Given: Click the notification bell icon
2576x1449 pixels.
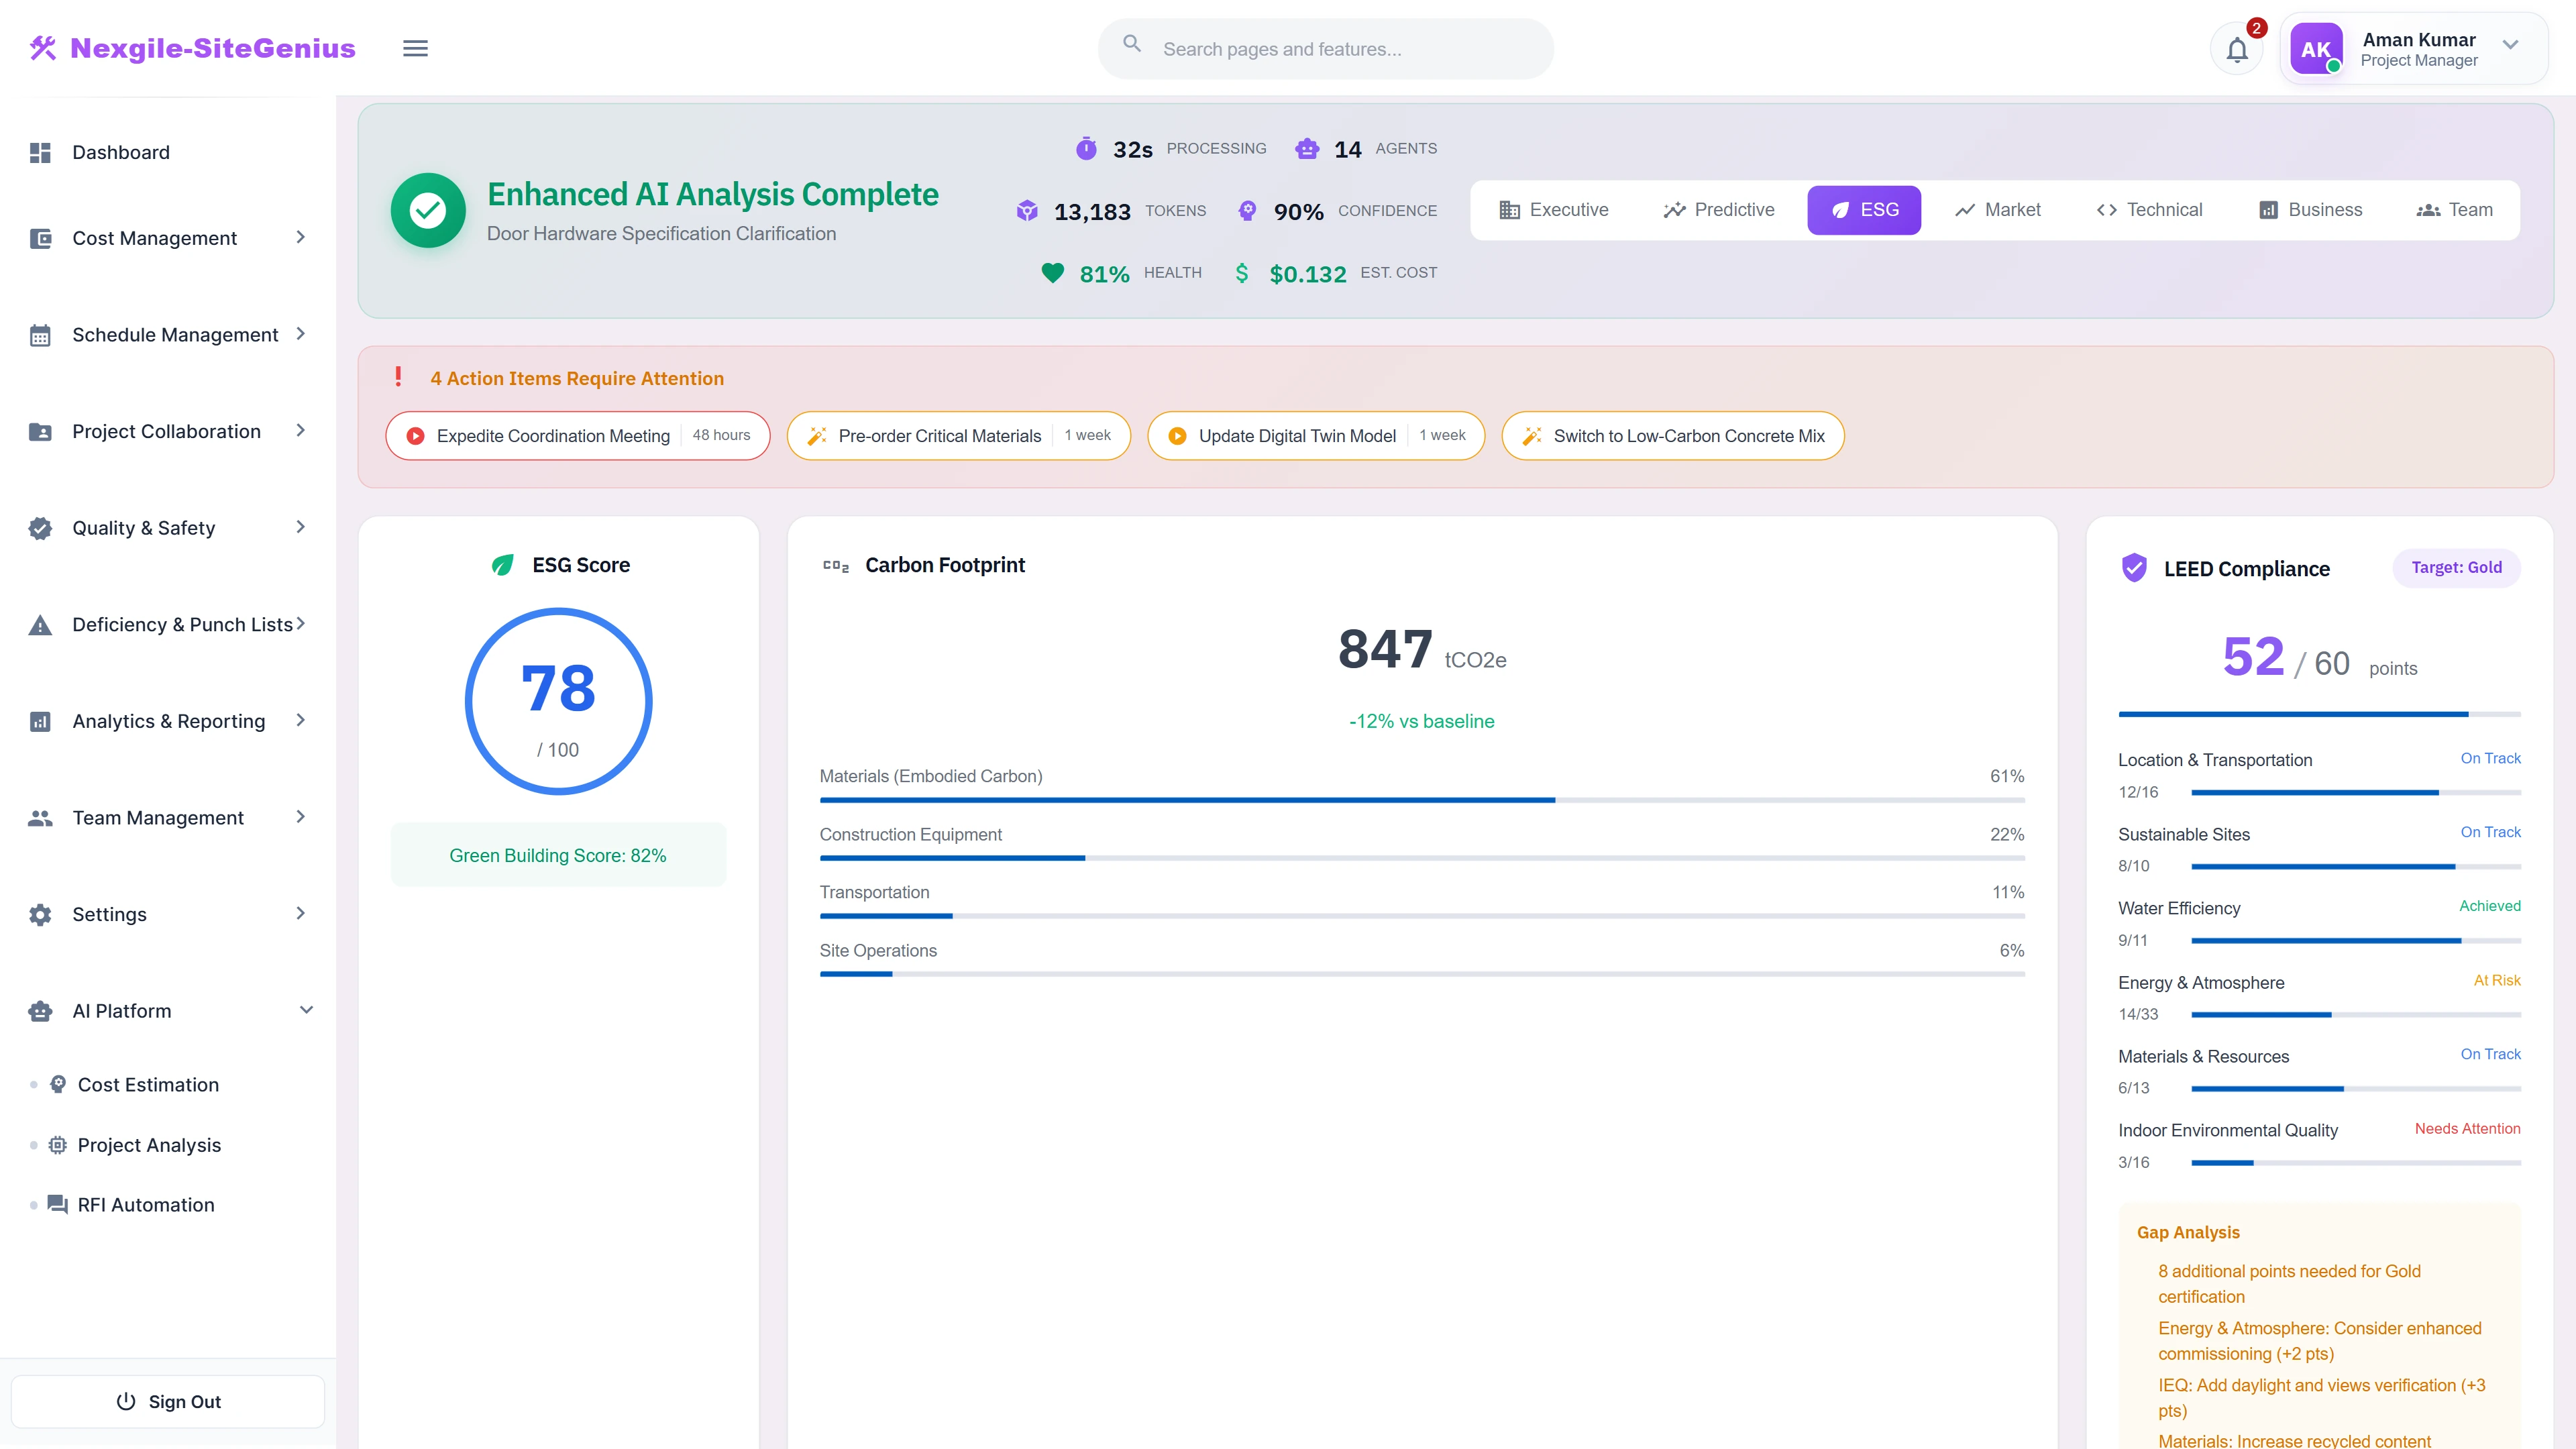Looking at the screenshot, I should 2236,49.
